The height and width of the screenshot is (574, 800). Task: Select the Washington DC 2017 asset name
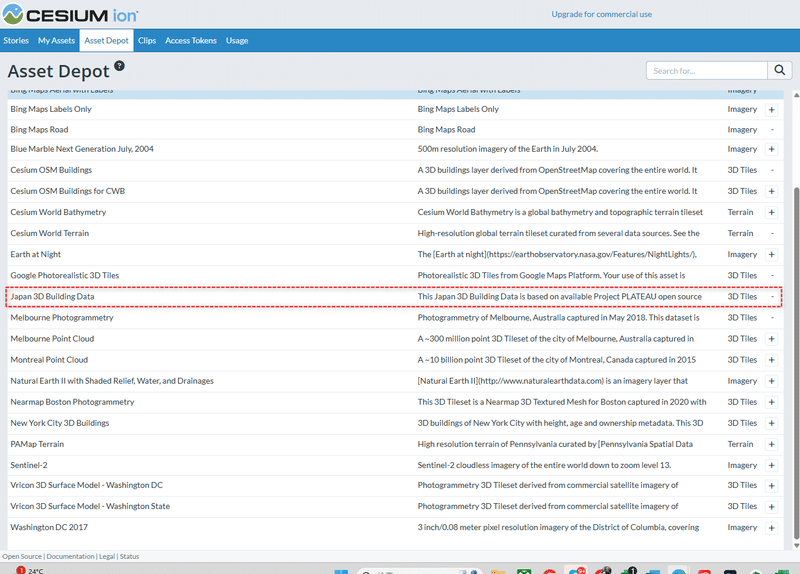(49, 527)
